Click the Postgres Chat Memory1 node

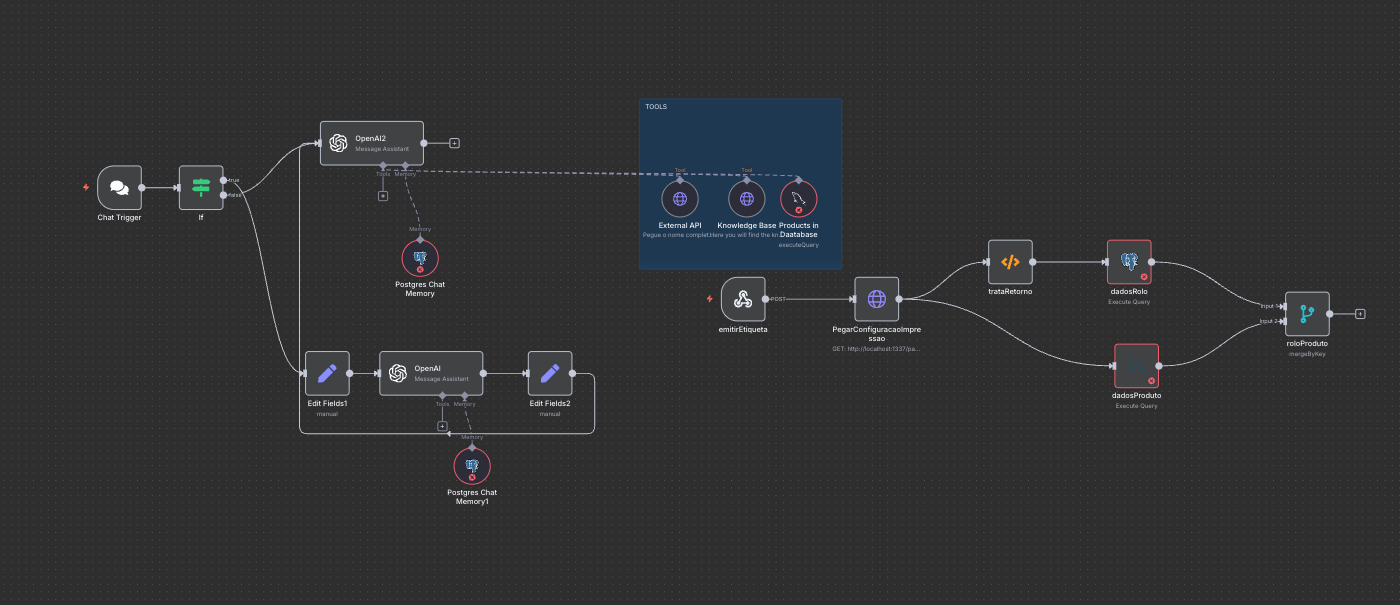tap(472, 466)
